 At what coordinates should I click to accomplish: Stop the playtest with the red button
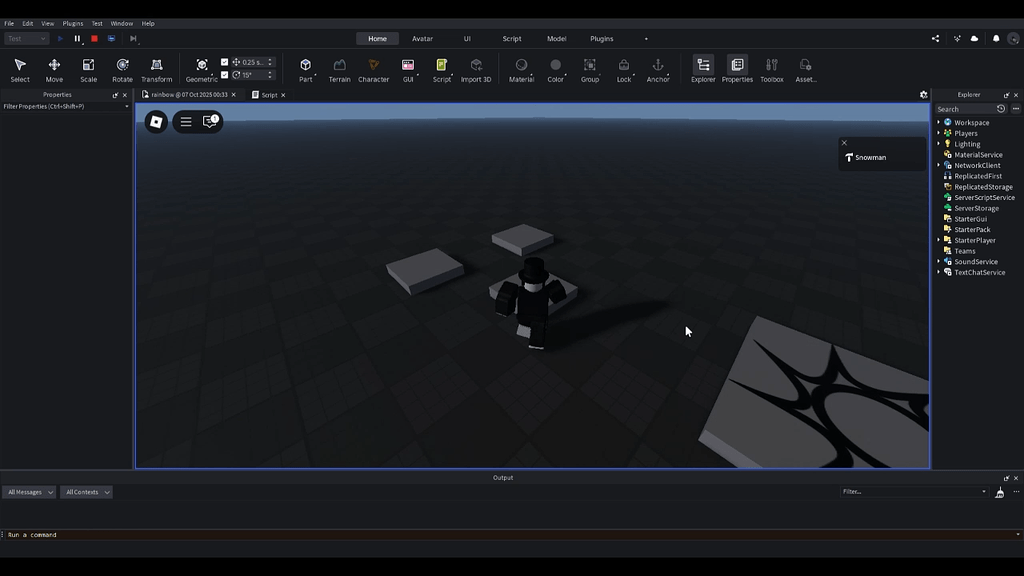(94, 39)
